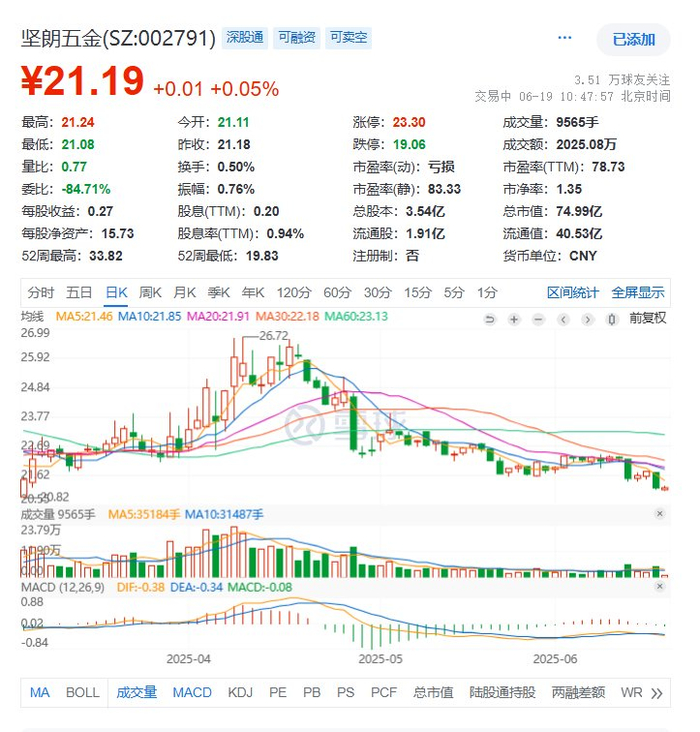
Task: Switch to the 60分 interval
Action: click(337, 293)
